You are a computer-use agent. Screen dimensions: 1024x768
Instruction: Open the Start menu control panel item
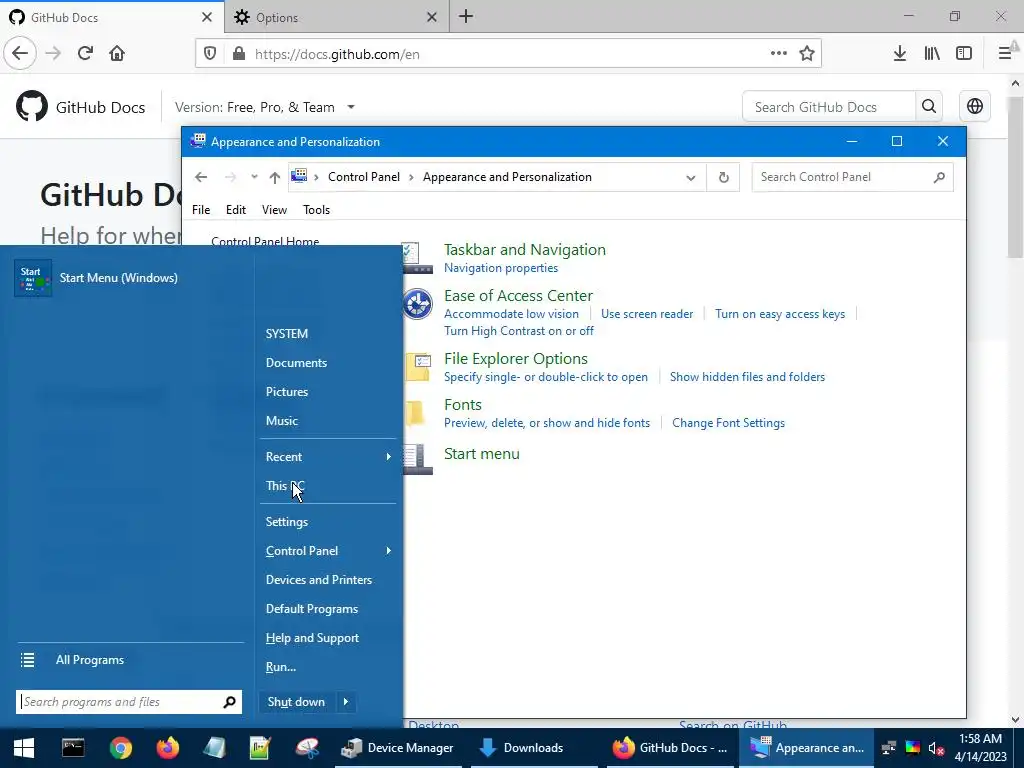coord(481,454)
